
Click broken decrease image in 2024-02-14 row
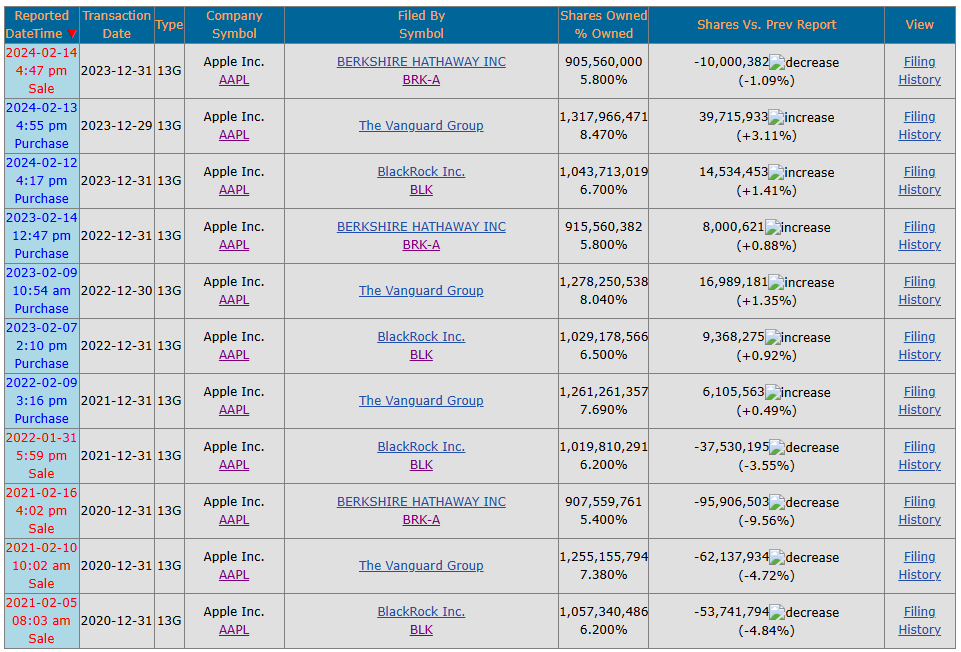[x=777, y=62]
